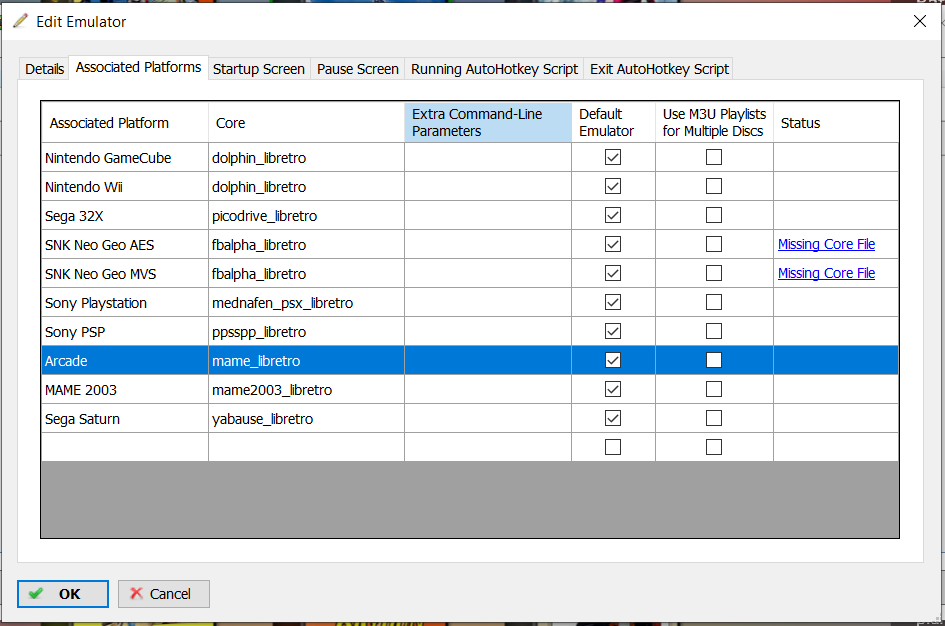The width and height of the screenshot is (945, 626).
Task: Confirm changes with the OK button
Action: (63, 594)
